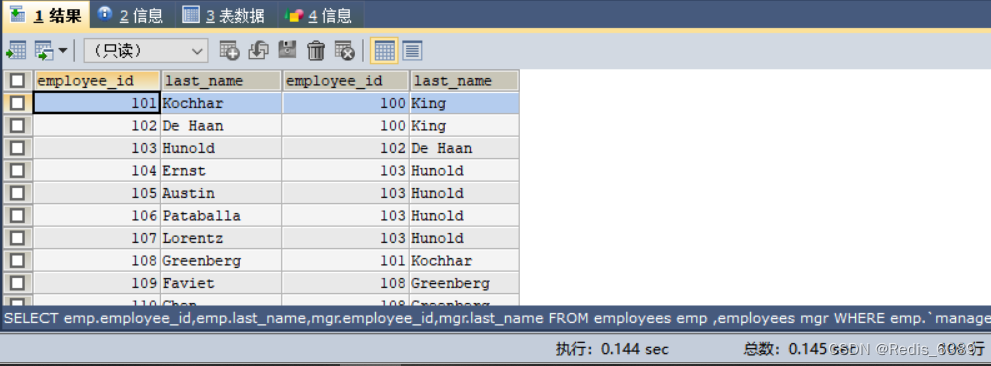Click the SELECT emp.employee_id query text bar
Viewport: 991px width, 366px height.
[x=496, y=318]
